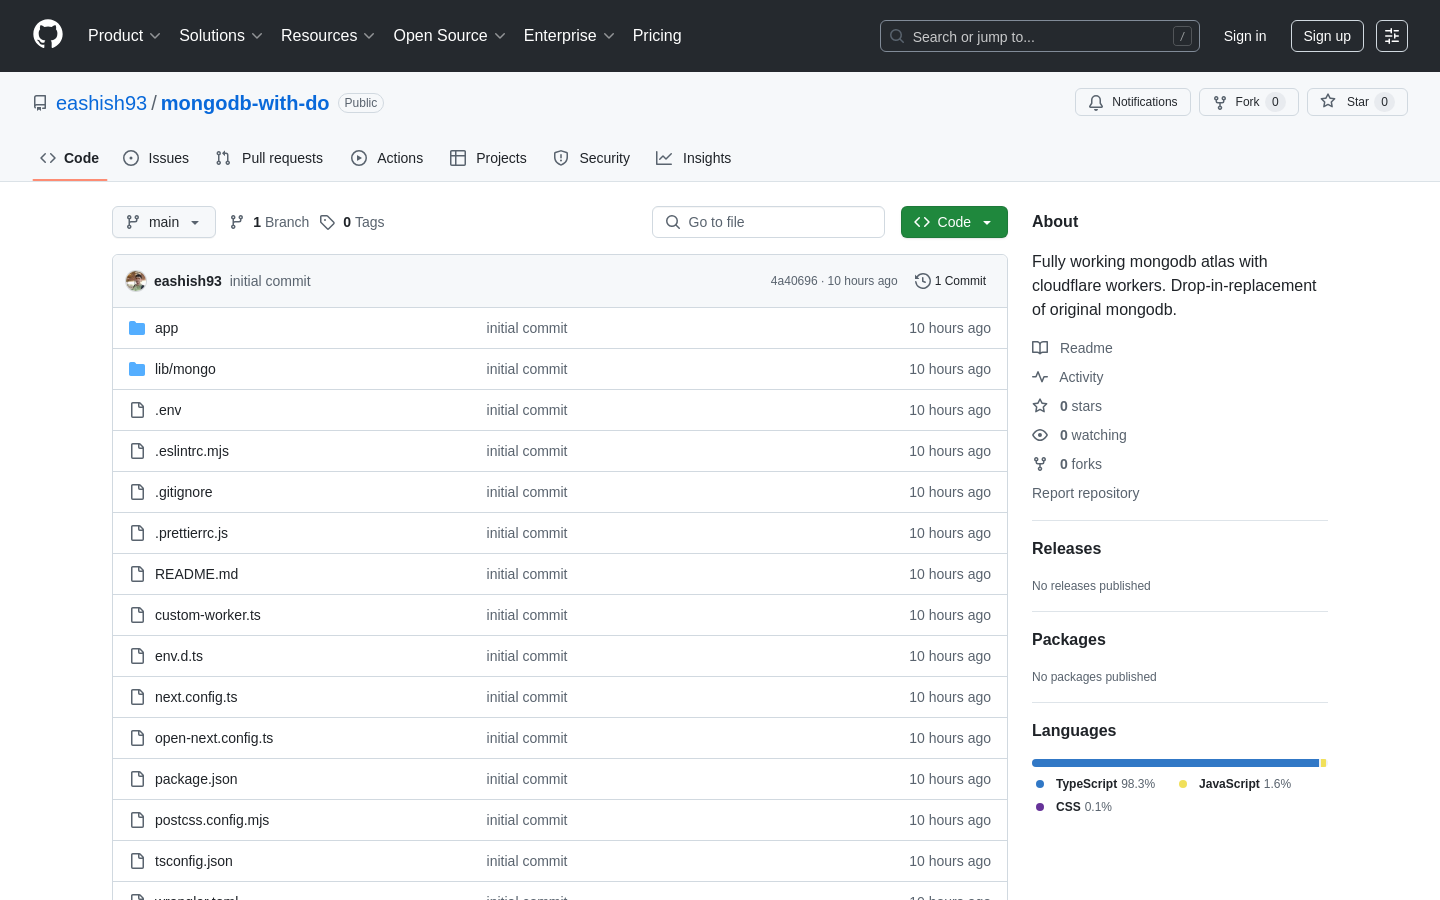The width and height of the screenshot is (1440, 900).
Task: Click the initial commit message beside eashish93
Action: [x=270, y=281]
